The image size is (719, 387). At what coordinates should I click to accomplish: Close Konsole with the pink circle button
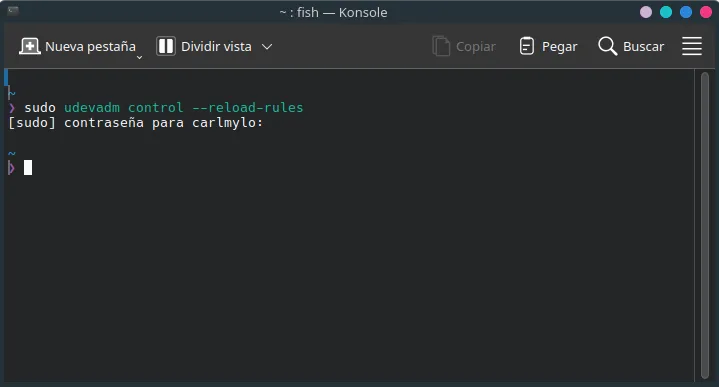pyautogui.click(x=706, y=12)
